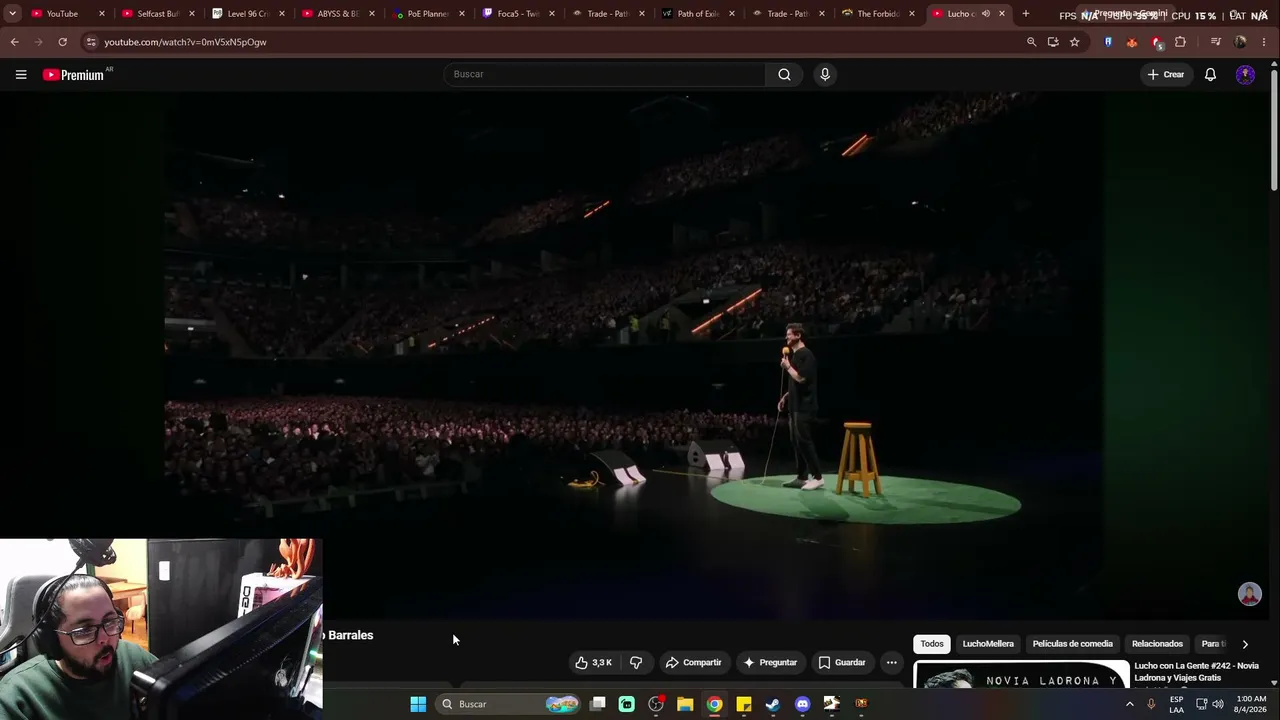The image size is (1280, 720).
Task: Like the video with 3,3 K likes
Action: [593, 662]
